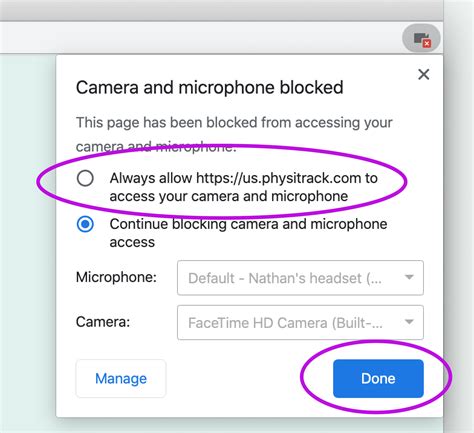Click the arrow on FaceTime HD Camera dropdown

point(409,322)
